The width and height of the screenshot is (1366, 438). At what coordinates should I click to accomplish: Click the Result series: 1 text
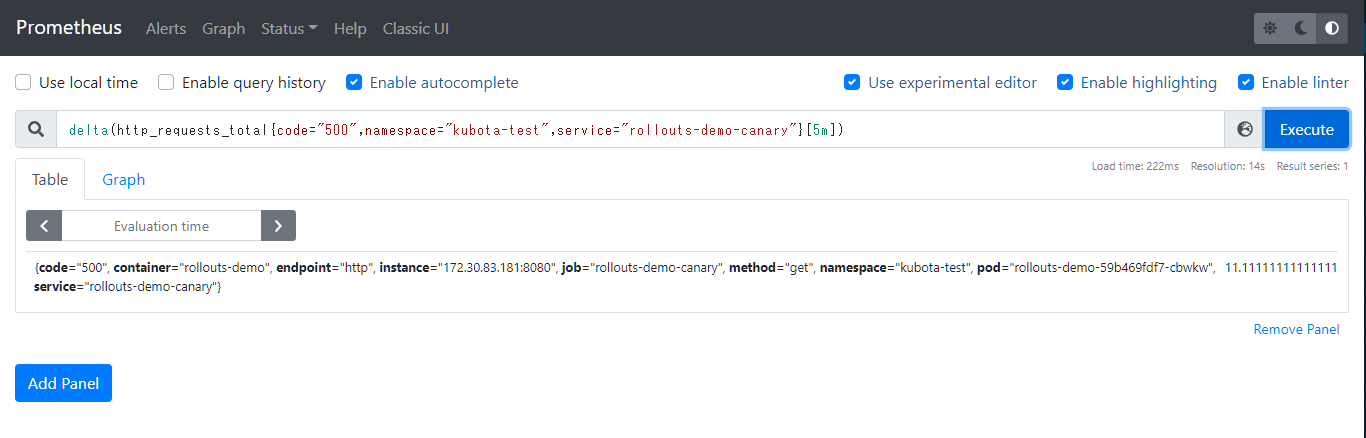(x=1312, y=166)
